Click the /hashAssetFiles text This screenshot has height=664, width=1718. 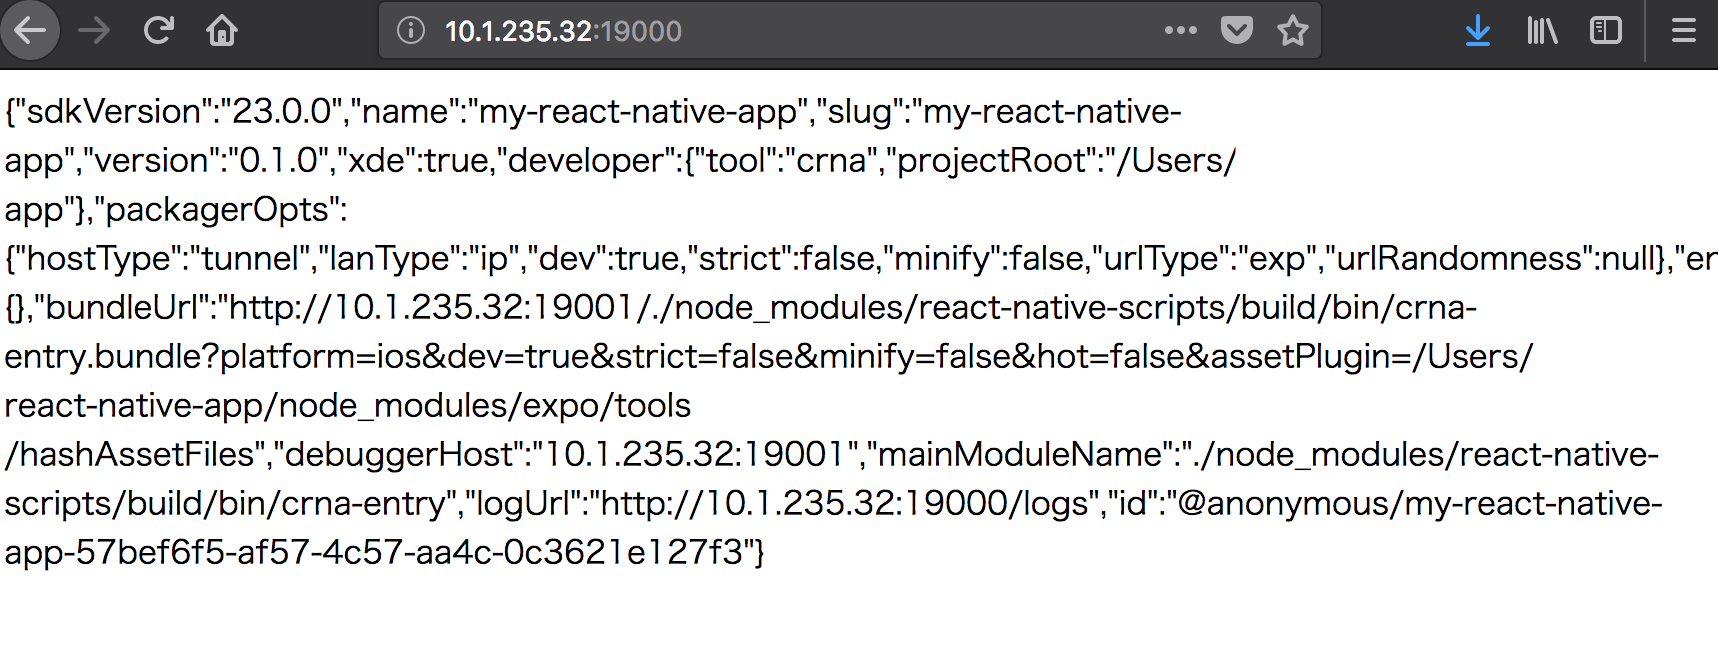(130, 454)
